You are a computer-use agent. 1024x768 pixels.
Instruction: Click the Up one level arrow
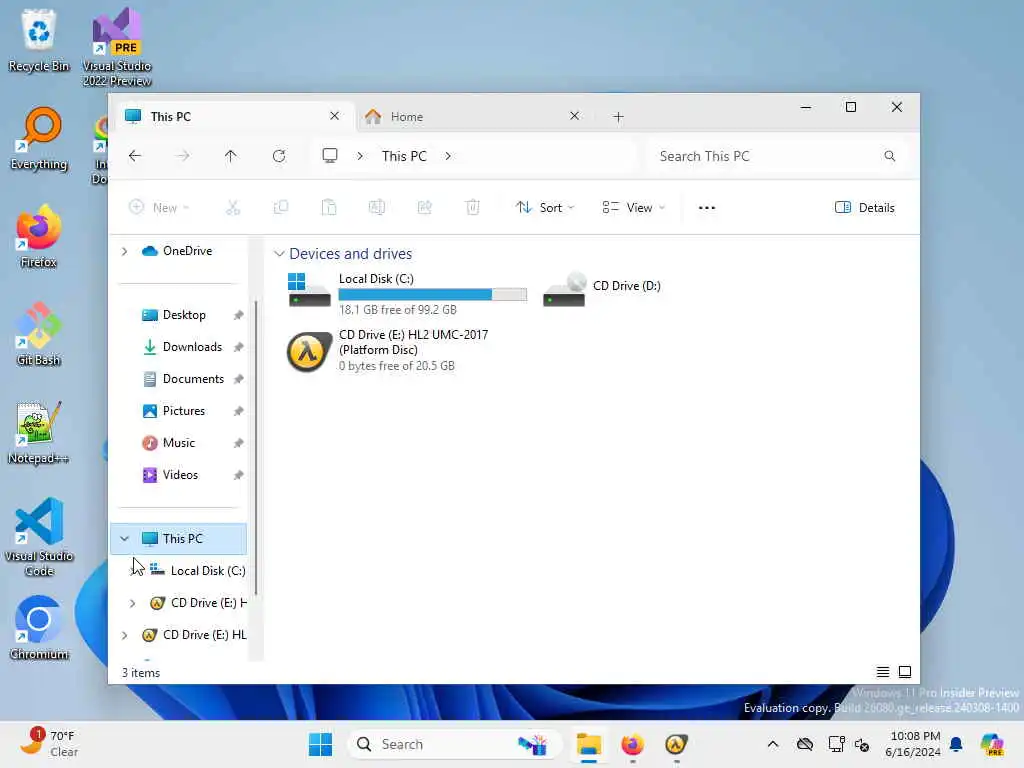click(231, 156)
